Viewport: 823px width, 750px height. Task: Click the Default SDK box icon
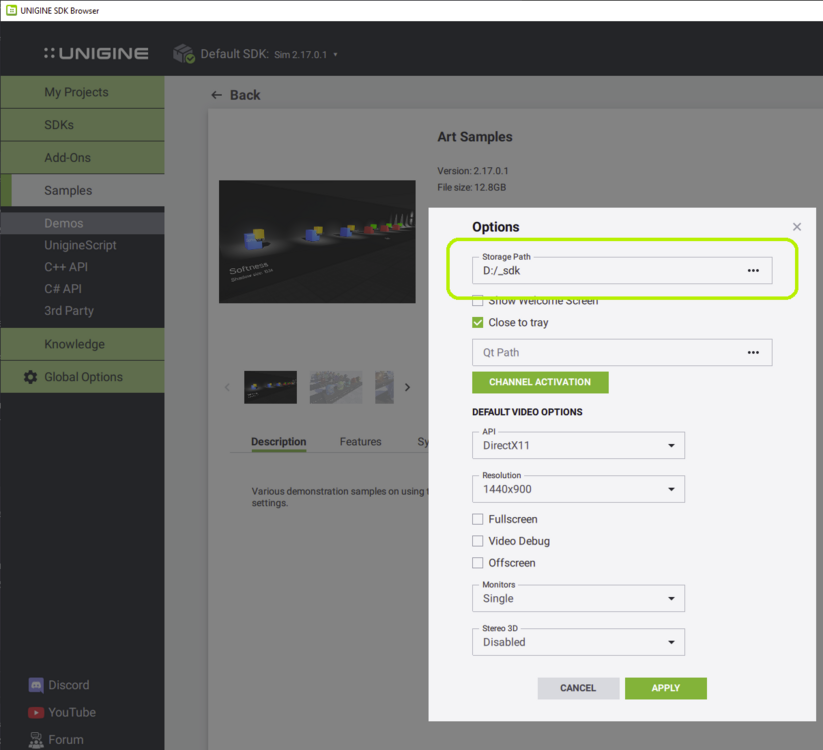point(183,54)
